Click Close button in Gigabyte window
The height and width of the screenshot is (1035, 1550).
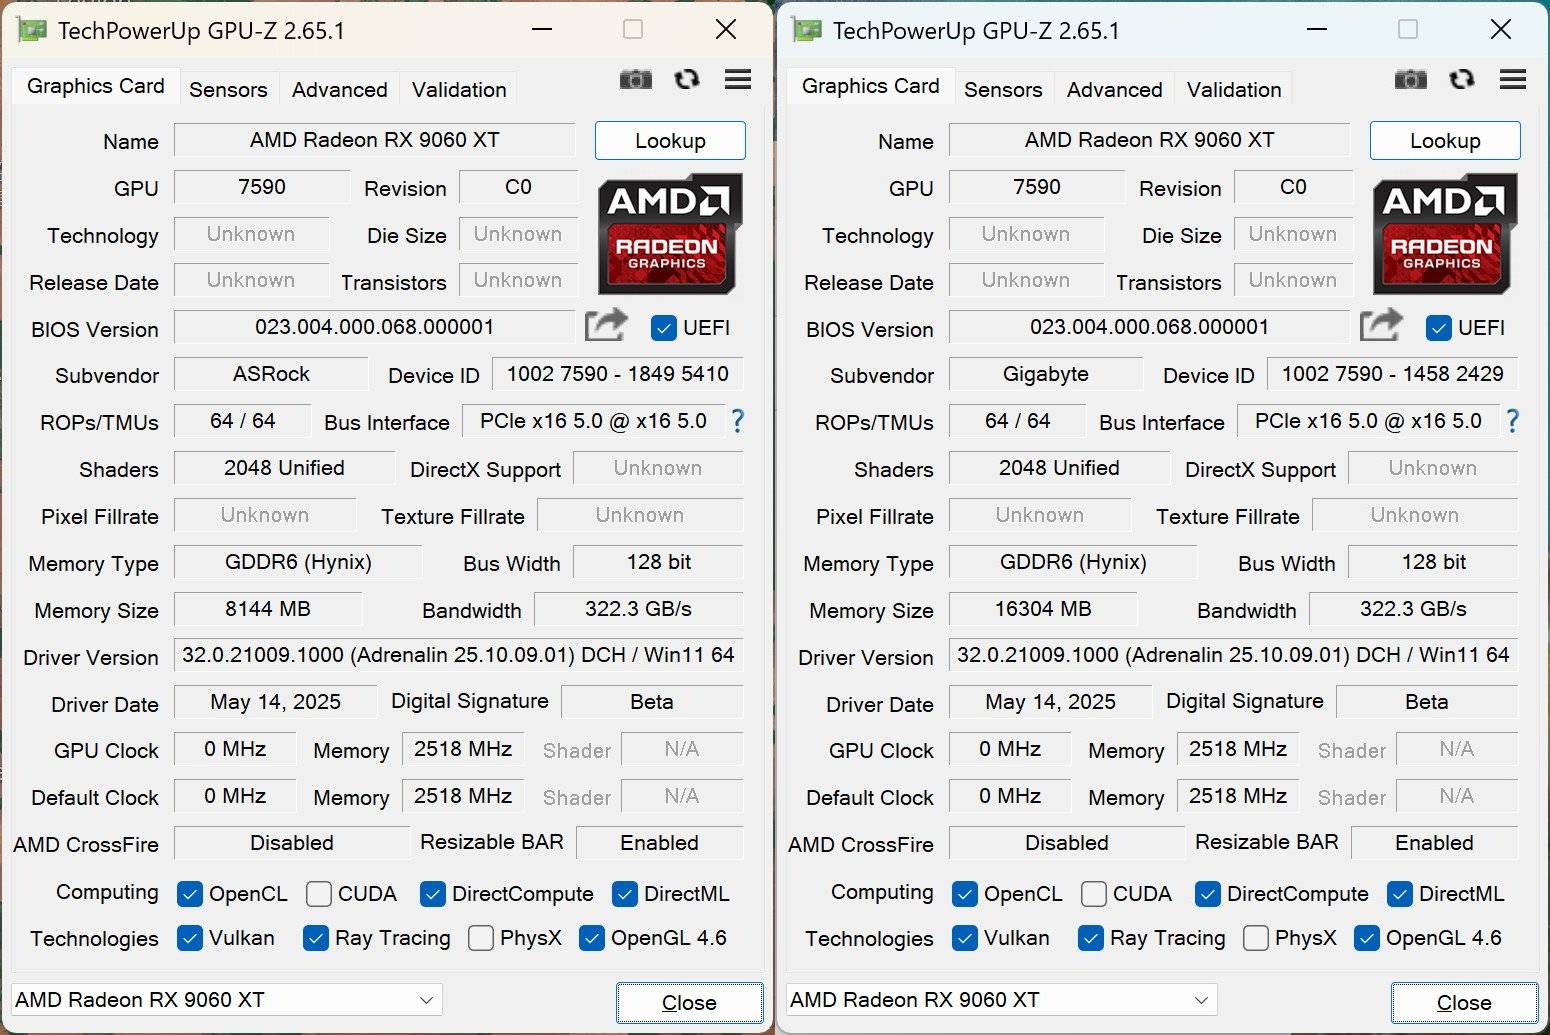pyautogui.click(x=1464, y=1003)
